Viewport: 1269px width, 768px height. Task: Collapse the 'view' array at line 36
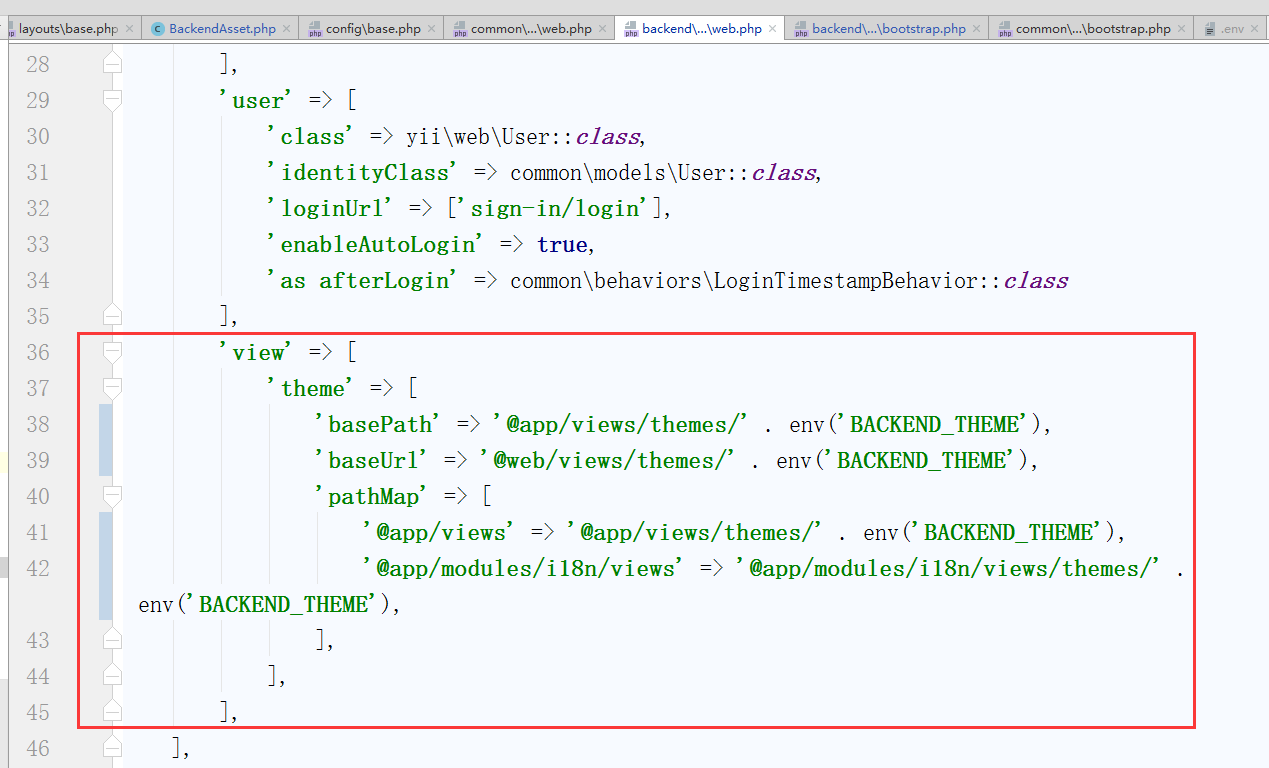[x=112, y=352]
